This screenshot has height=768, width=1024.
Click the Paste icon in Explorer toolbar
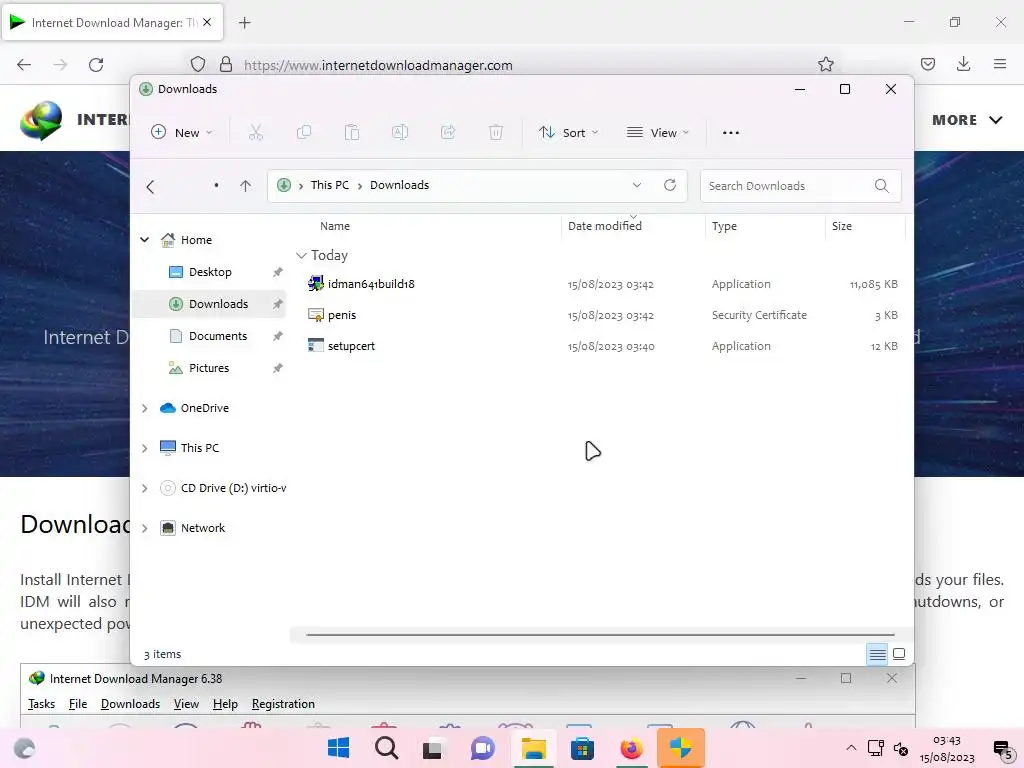(352, 133)
